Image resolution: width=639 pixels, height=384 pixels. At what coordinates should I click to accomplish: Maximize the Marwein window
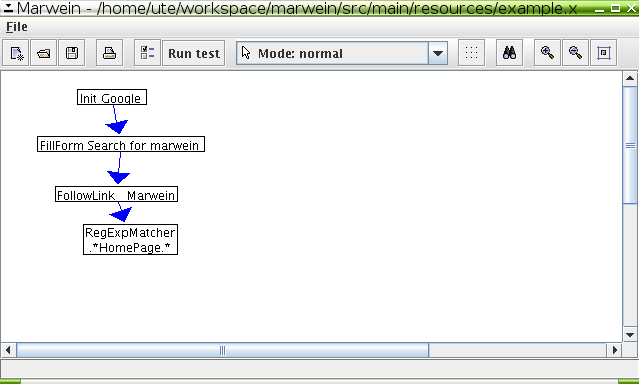[615, 8]
